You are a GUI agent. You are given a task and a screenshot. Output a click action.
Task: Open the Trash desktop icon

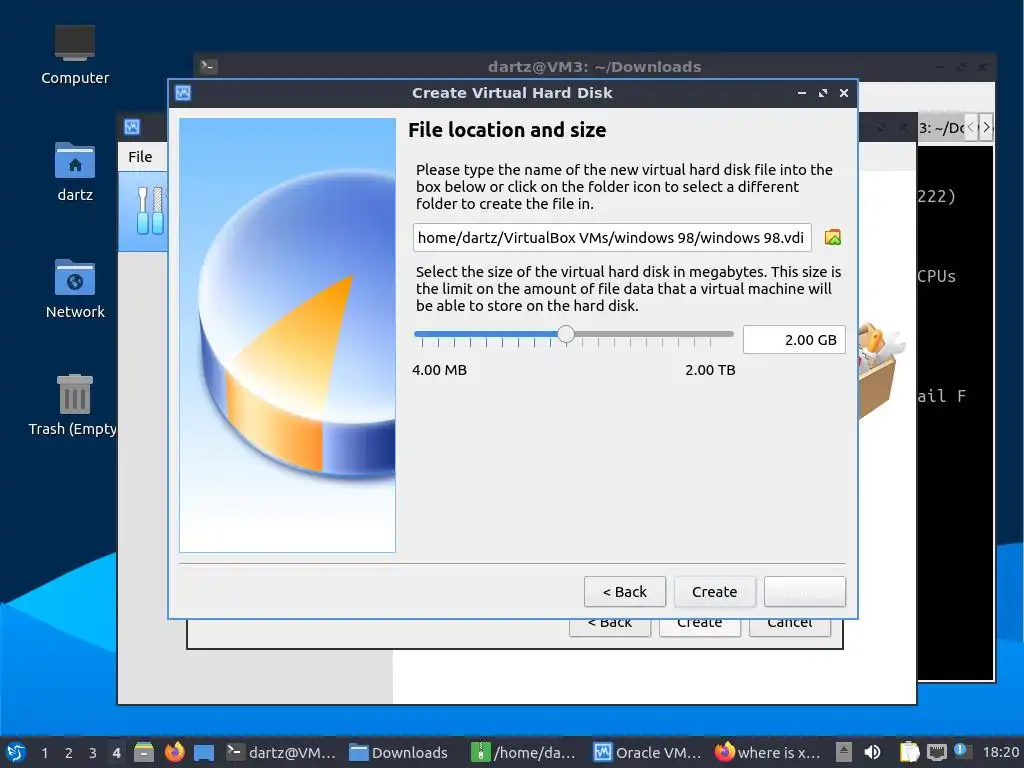(73, 405)
